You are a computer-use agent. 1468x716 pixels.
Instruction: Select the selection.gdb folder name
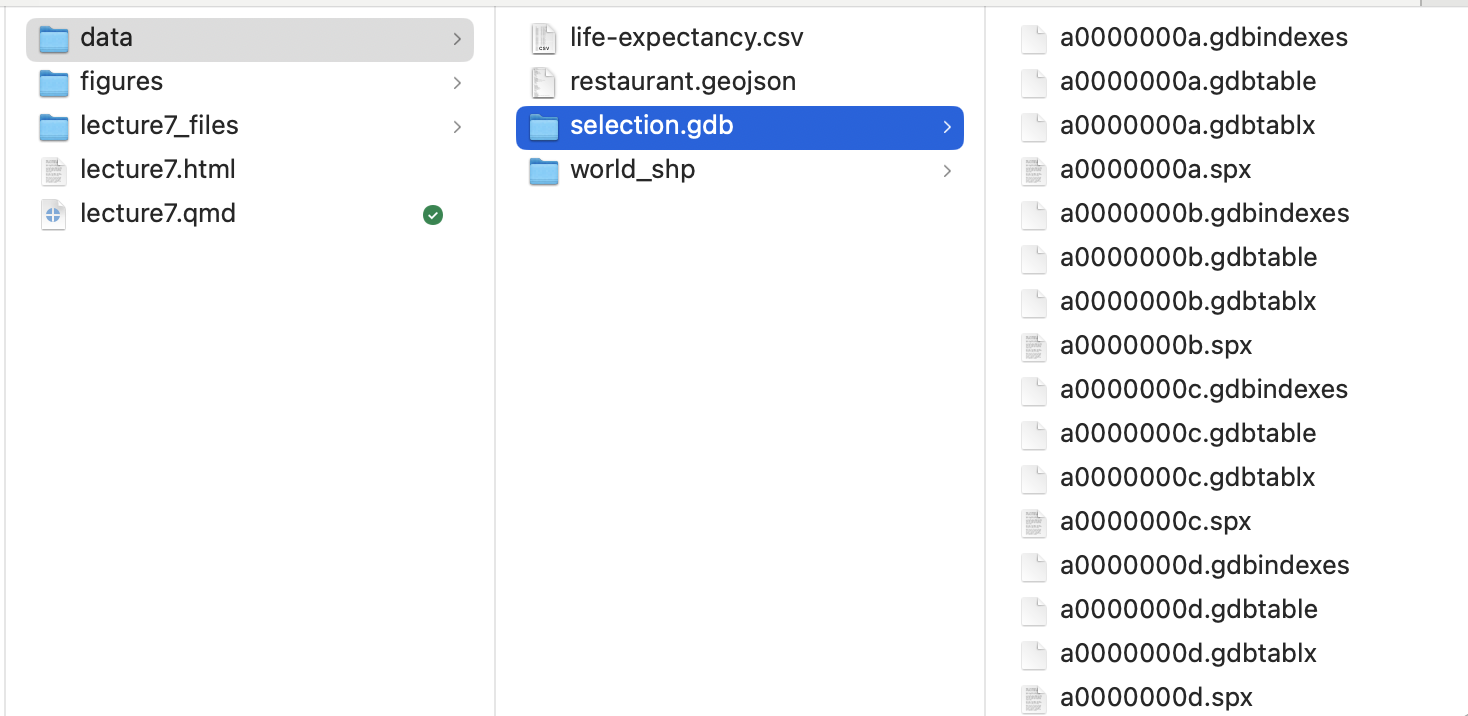651,126
